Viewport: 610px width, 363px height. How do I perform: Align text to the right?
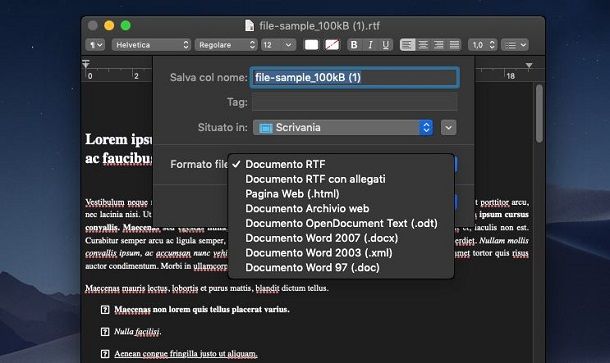(438, 45)
